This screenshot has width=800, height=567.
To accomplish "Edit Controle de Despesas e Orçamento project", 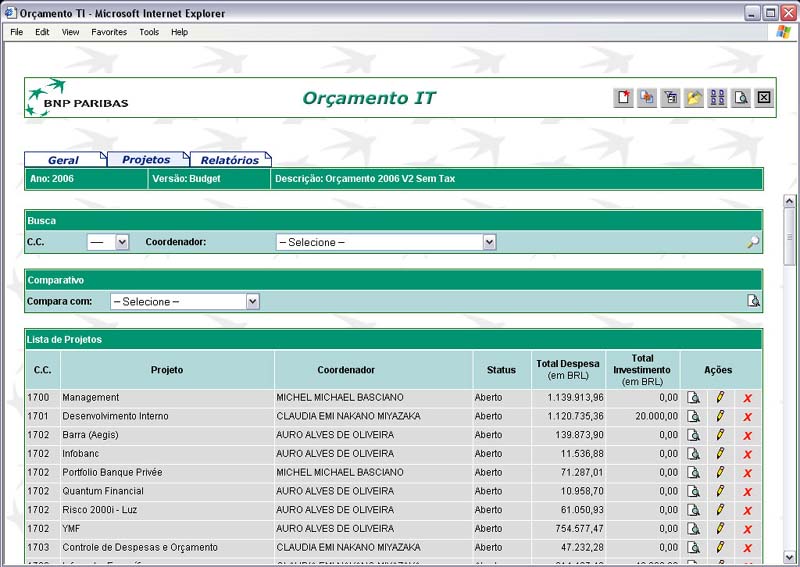I will click(720, 547).
